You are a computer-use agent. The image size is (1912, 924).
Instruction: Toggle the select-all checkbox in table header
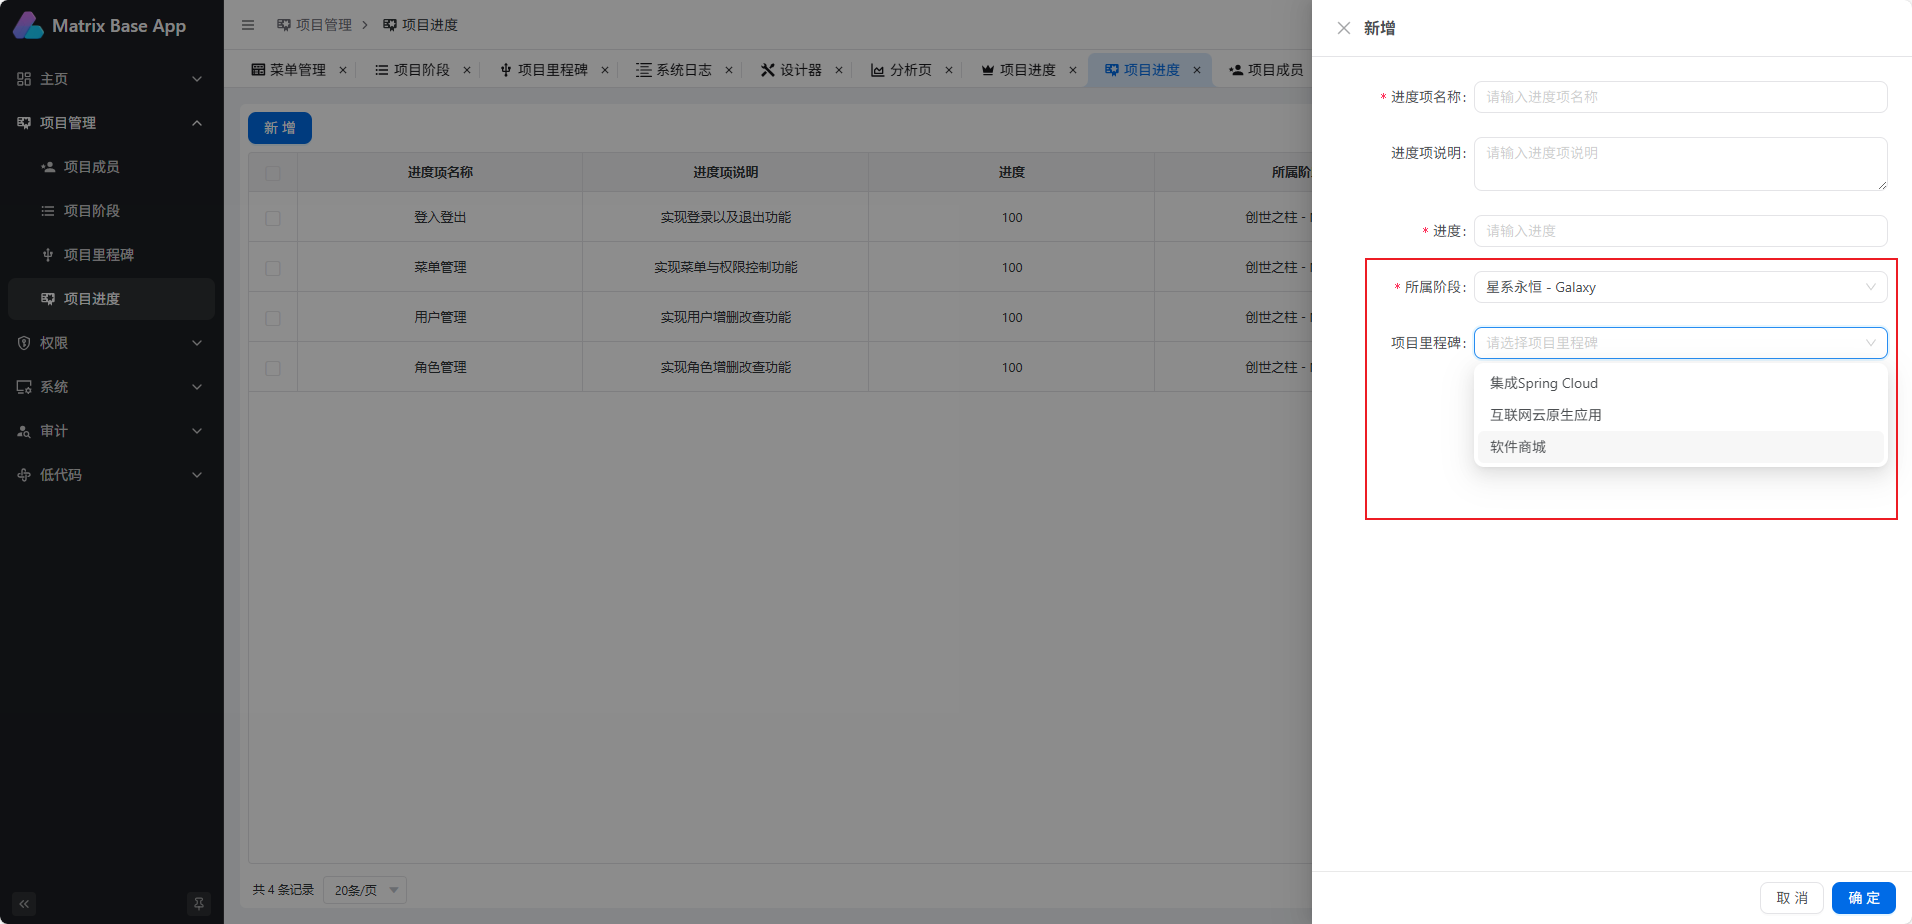coord(273,173)
